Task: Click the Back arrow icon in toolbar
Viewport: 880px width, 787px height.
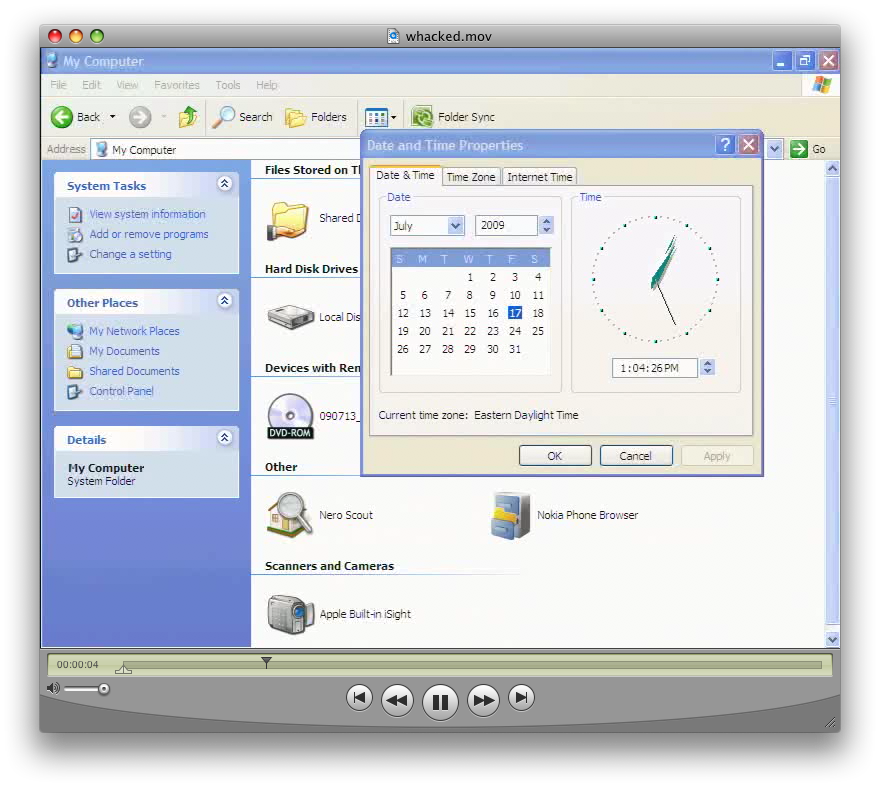Action: tap(62, 117)
